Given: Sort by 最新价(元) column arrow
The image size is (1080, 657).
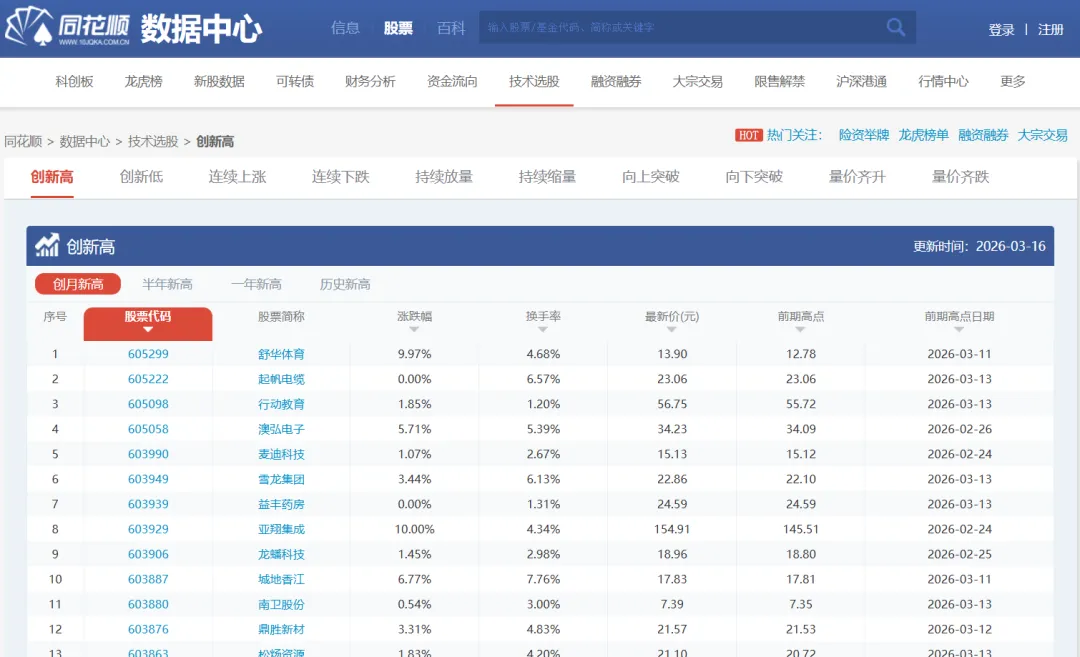Looking at the screenshot, I should [672, 330].
